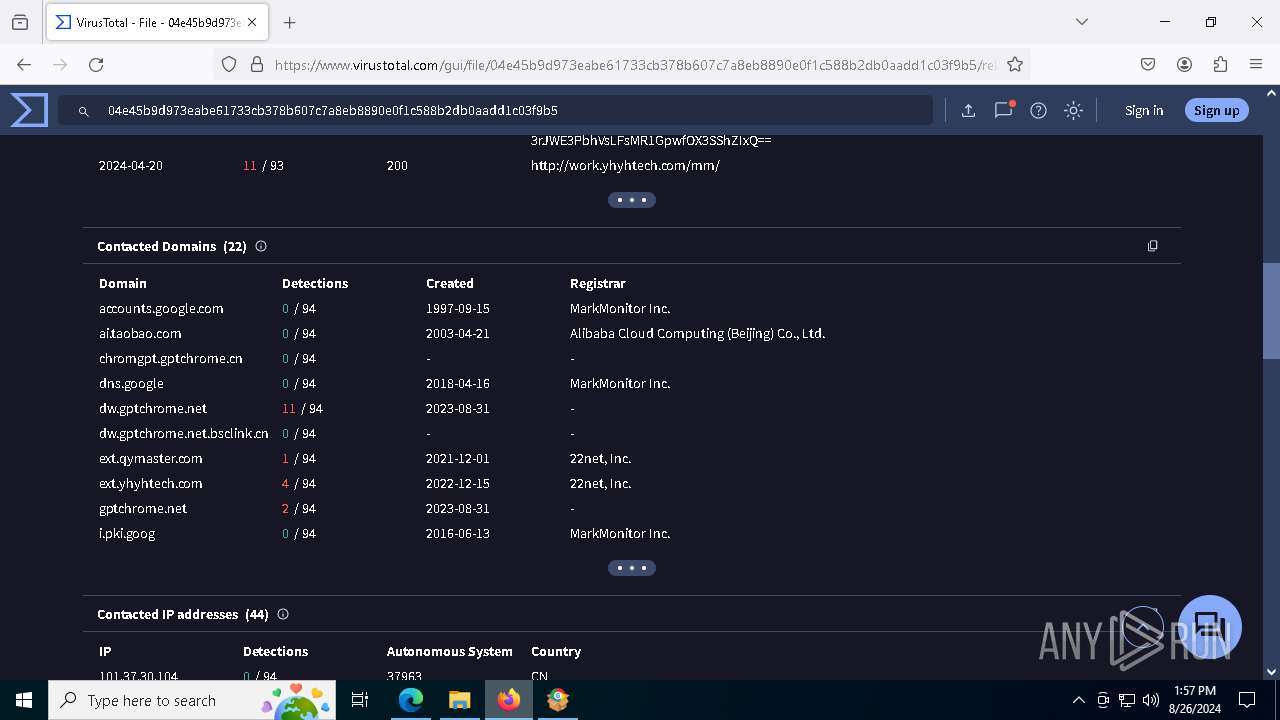Expand more contacted URLs with dots
The height and width of the screenshot is (720, 1280).
coord(632,200)
